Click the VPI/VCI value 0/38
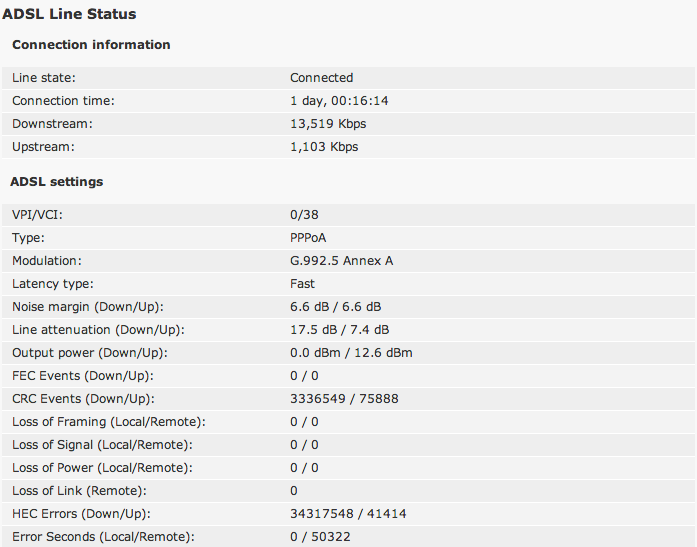 (304, 215)
